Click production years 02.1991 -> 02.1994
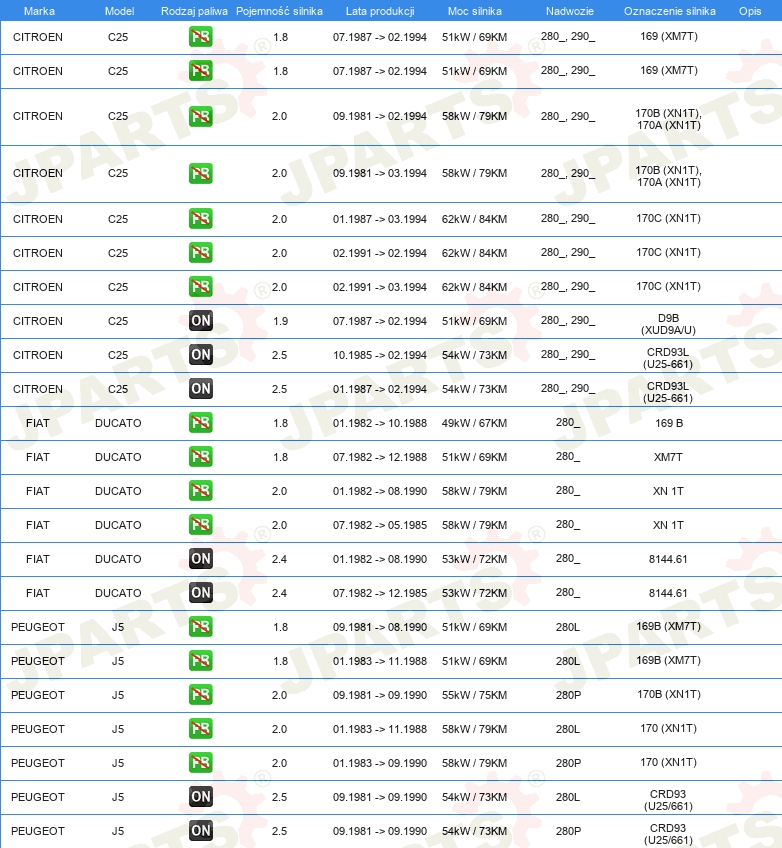Screen dimensions: 782x848 (380, 253)
